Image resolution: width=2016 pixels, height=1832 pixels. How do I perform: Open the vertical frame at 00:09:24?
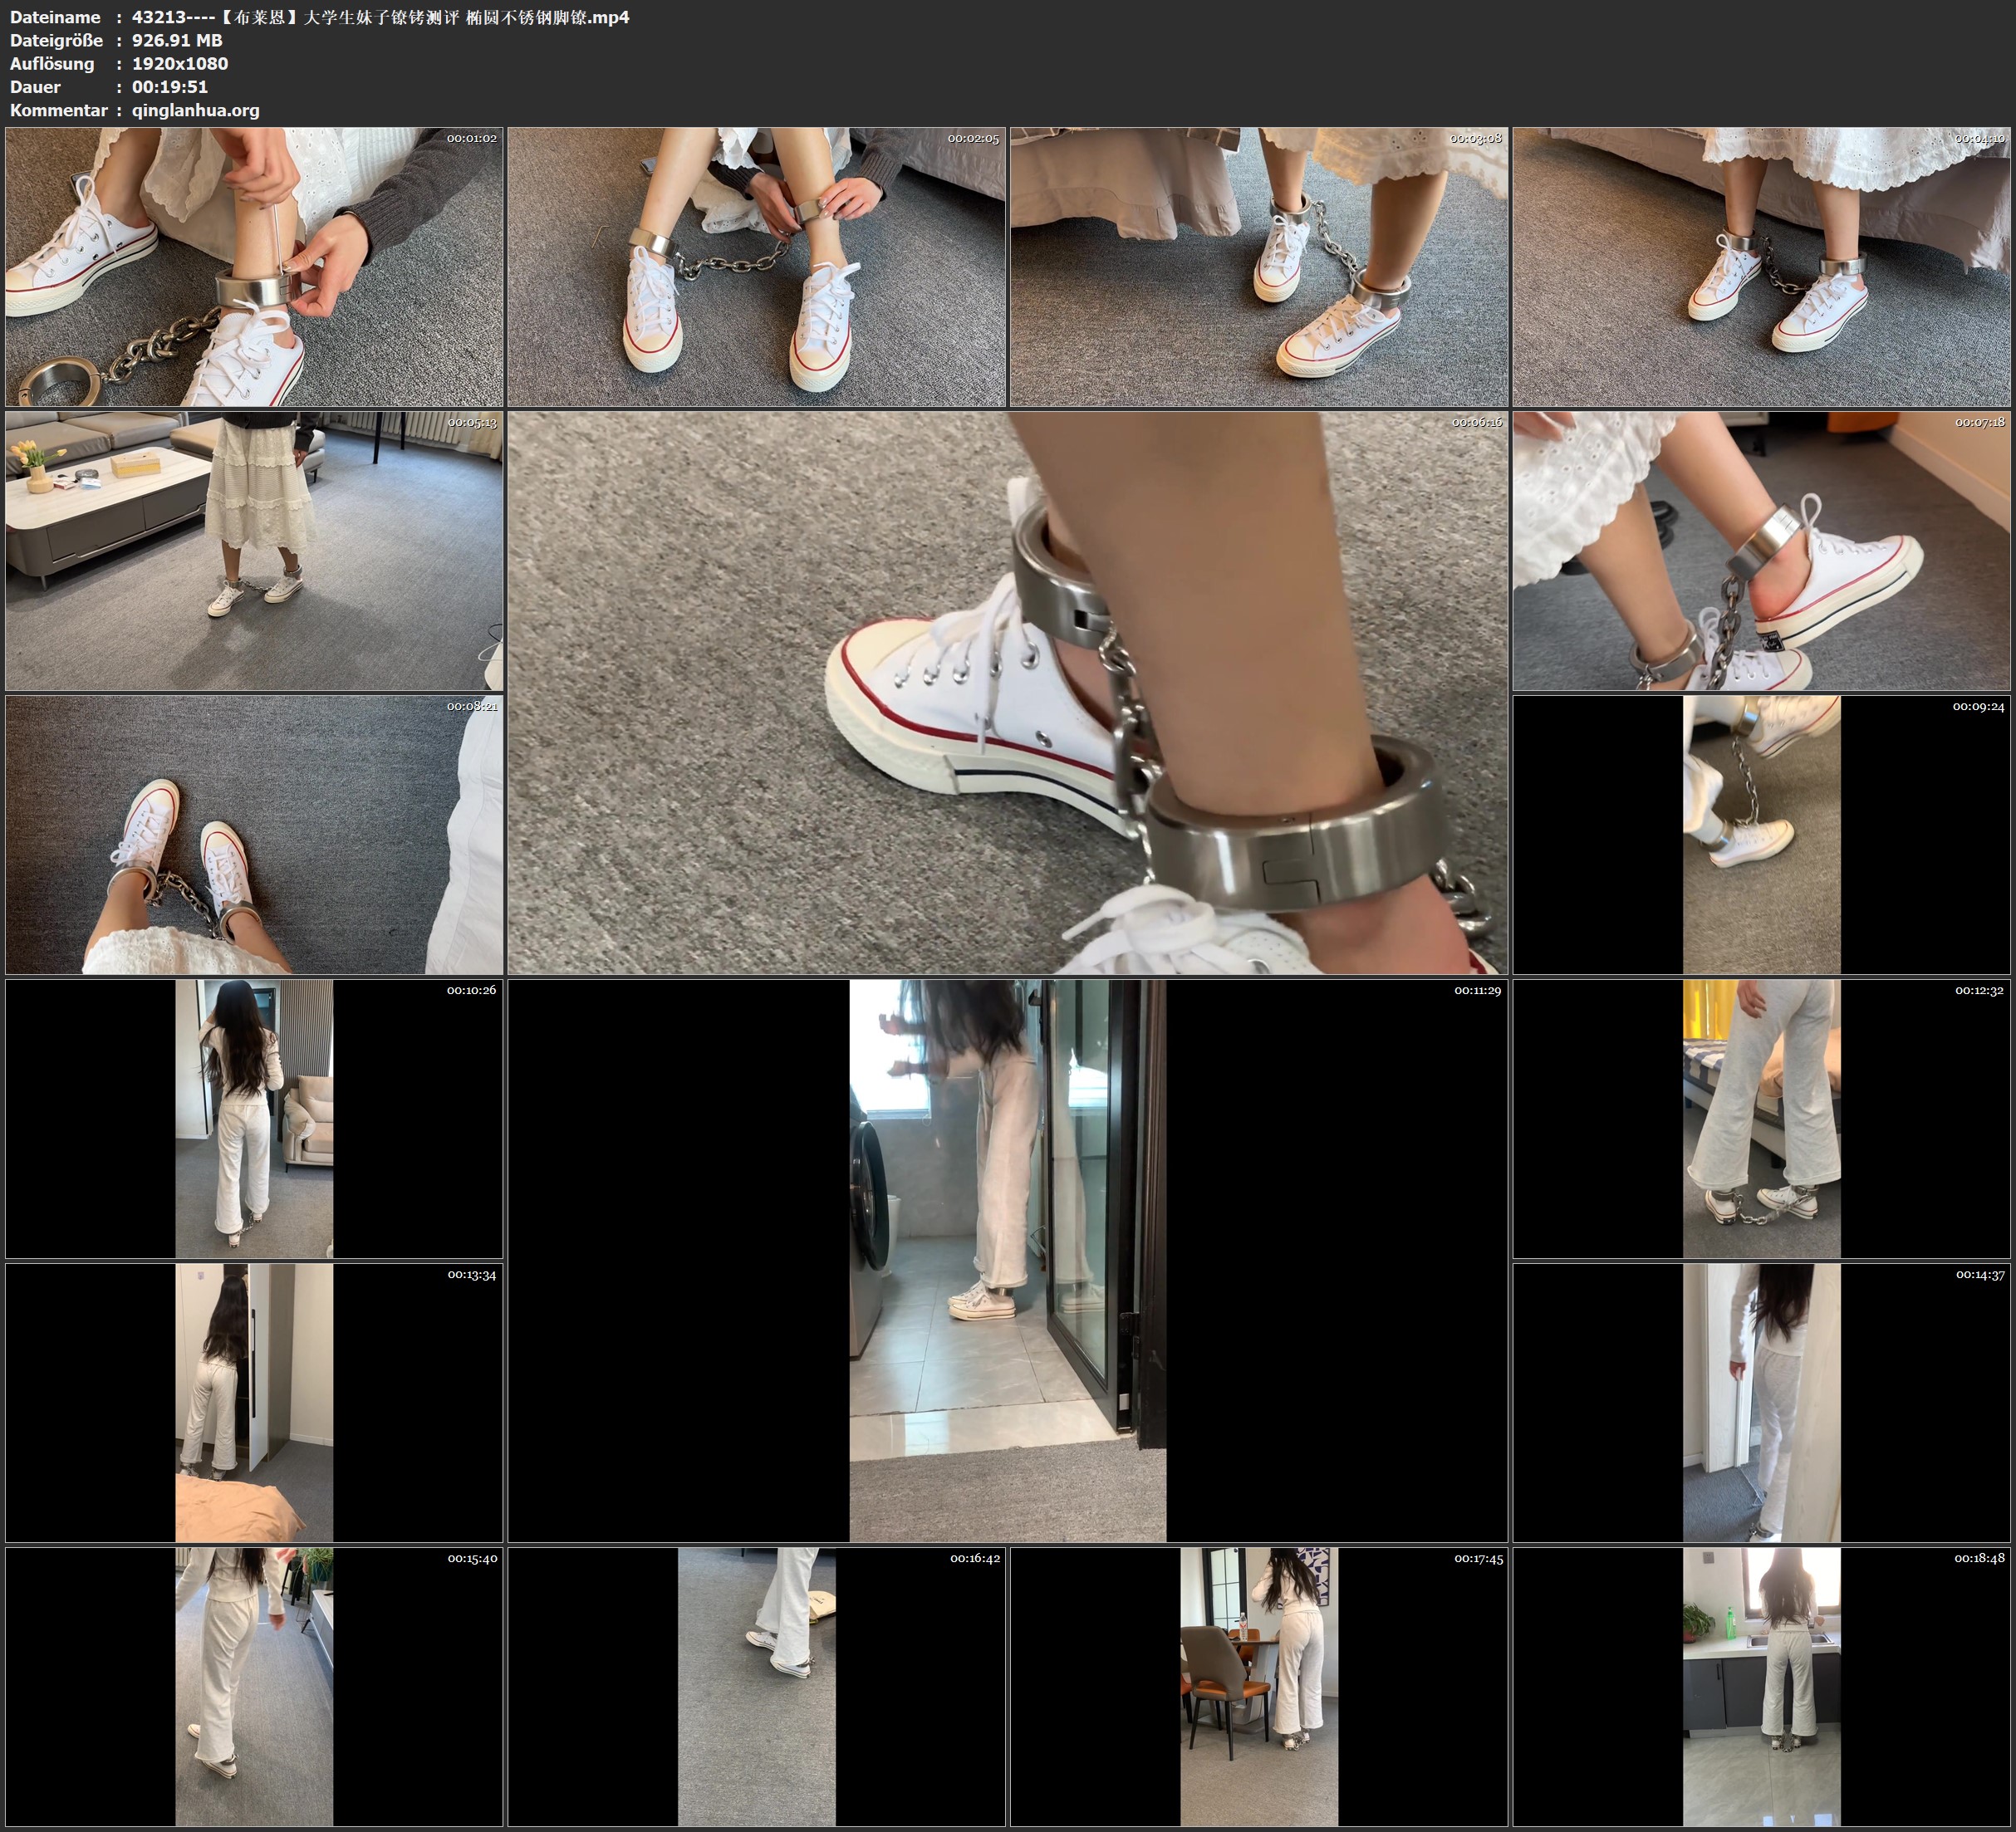pyautogui.click(x=1762, y=834)
